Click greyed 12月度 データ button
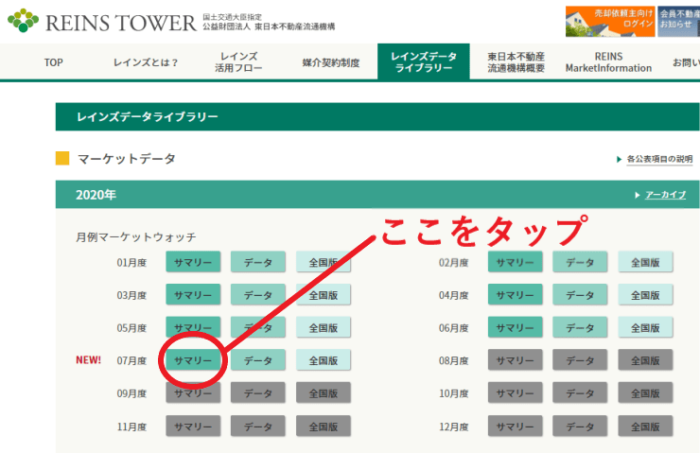Image resolution: width=700 pixels, height=453 pixels. point(580,426)
